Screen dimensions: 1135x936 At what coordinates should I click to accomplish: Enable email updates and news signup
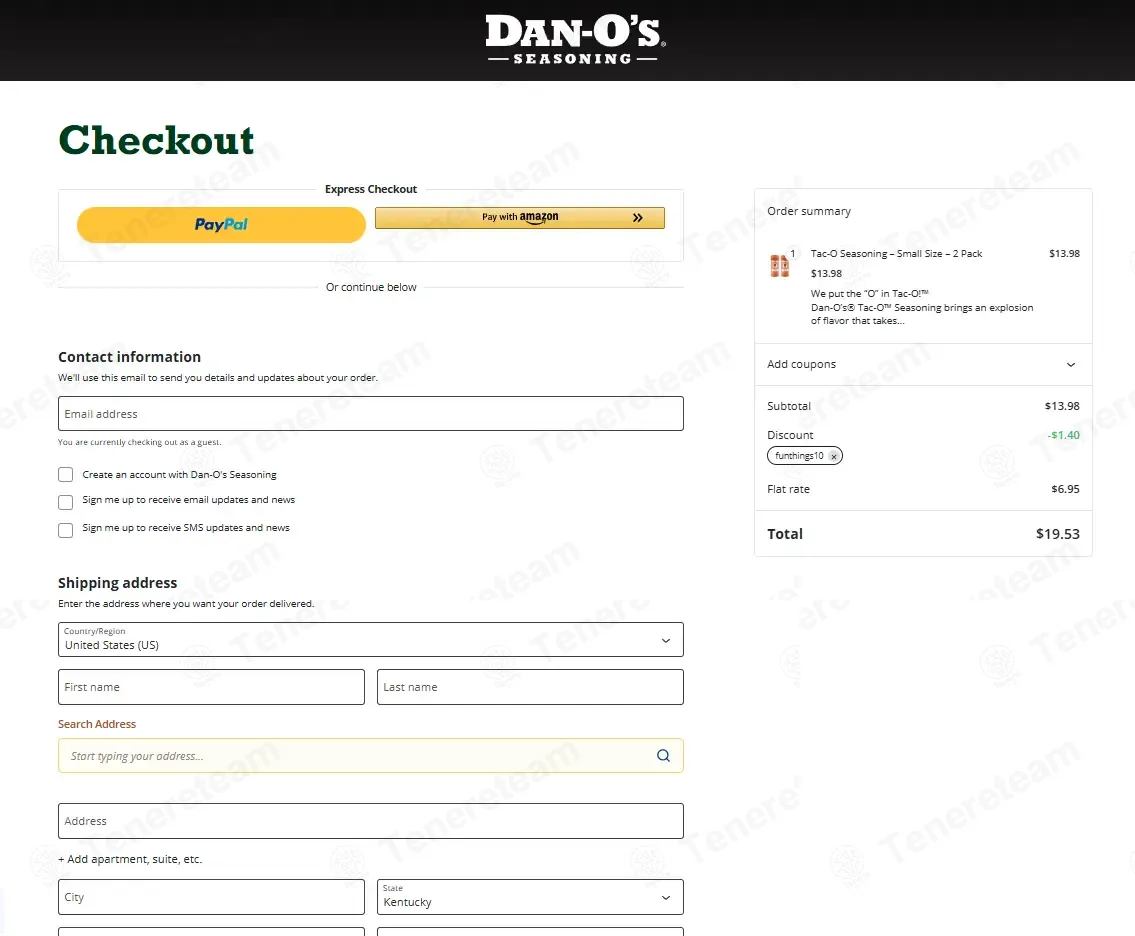(66, 502)
